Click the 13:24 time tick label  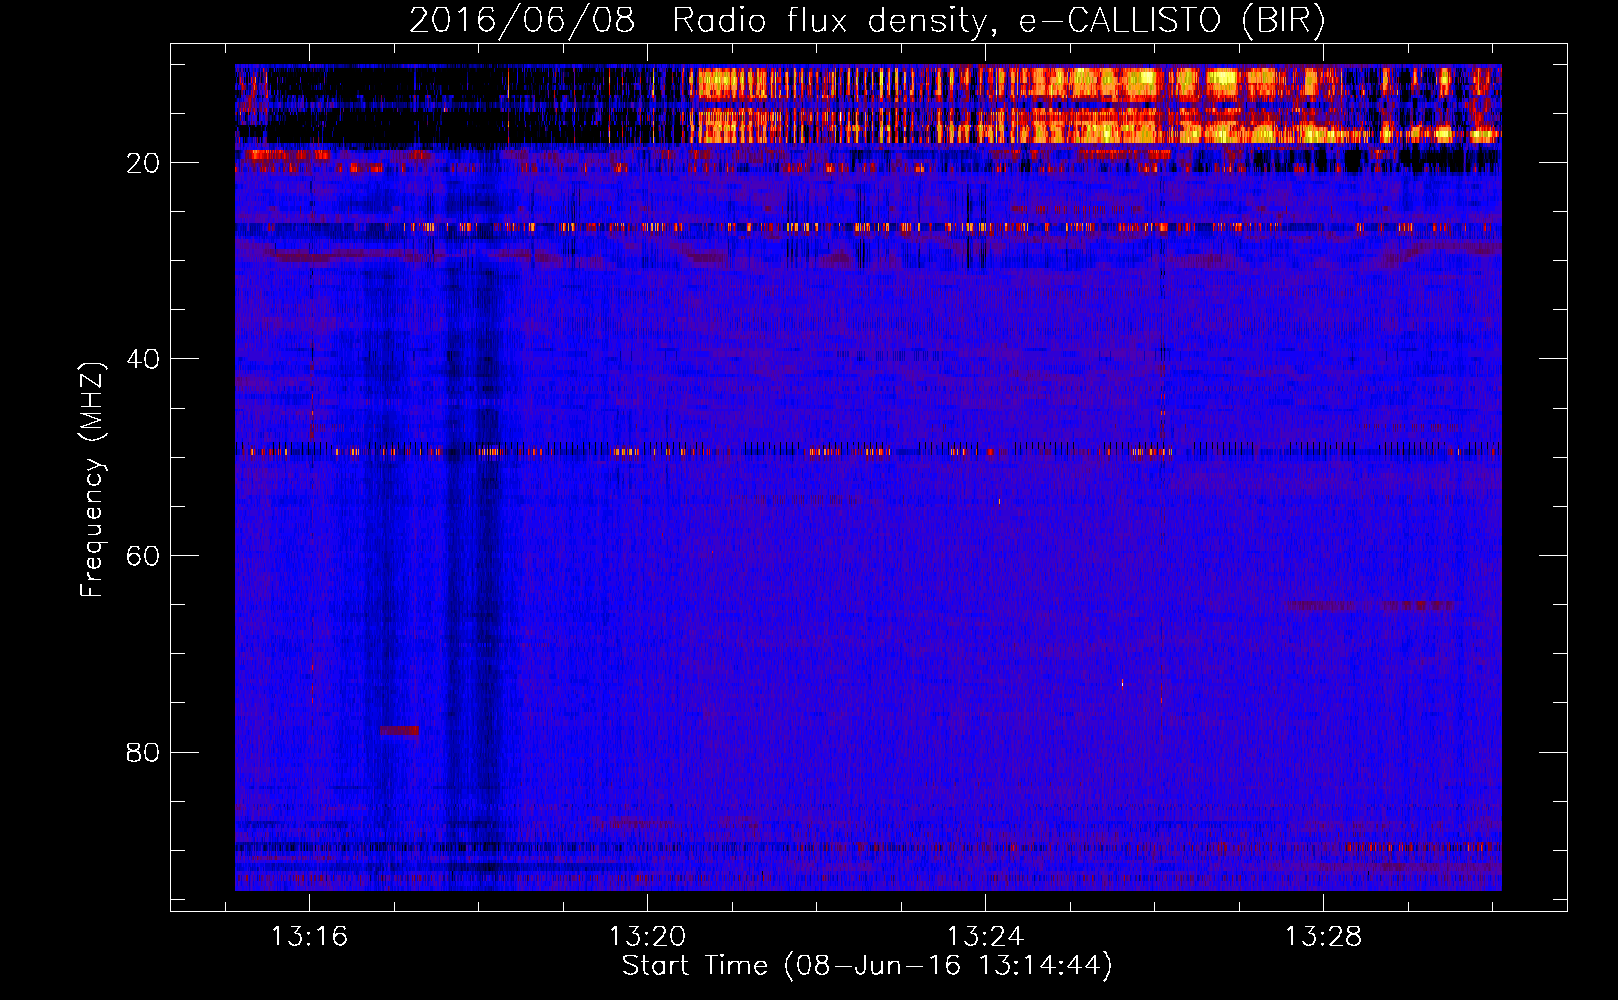(985, 936)
